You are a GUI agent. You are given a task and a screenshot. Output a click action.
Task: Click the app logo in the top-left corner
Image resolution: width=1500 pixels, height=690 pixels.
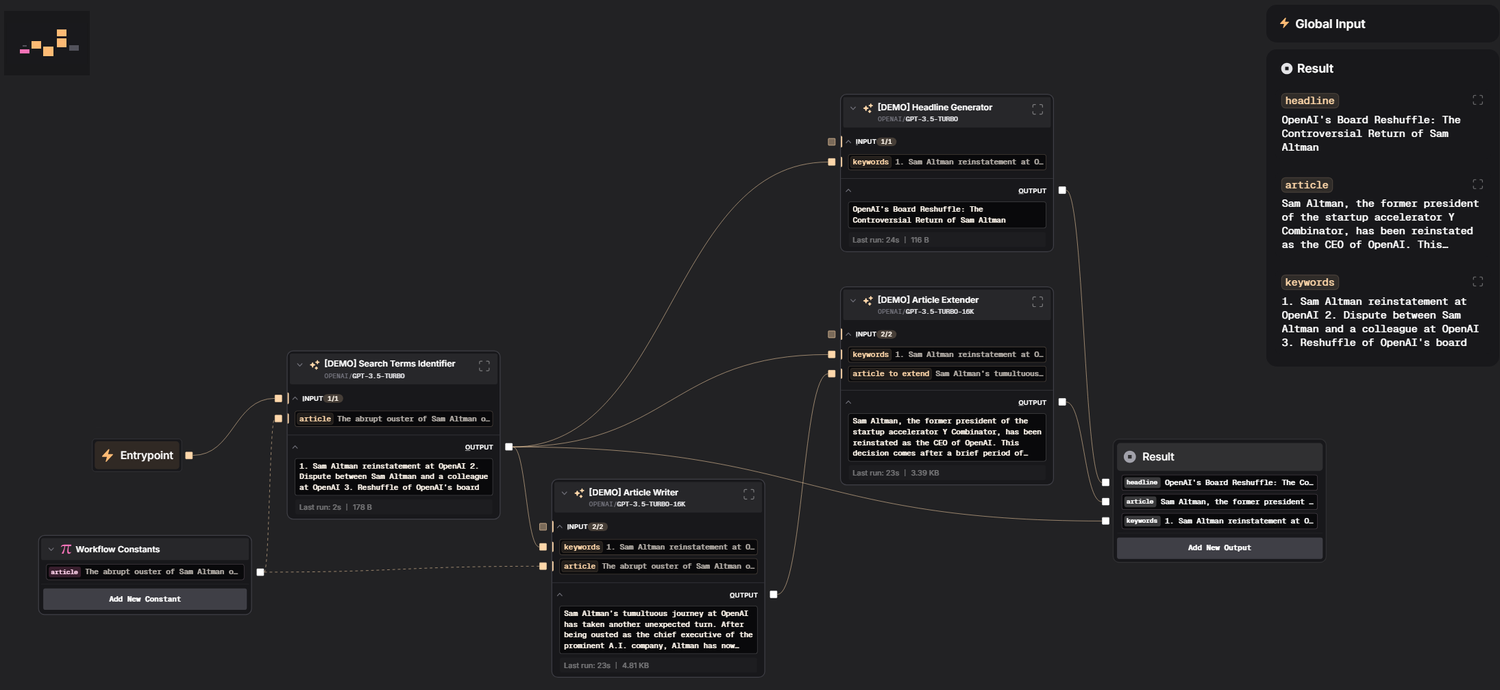point(46,42)
